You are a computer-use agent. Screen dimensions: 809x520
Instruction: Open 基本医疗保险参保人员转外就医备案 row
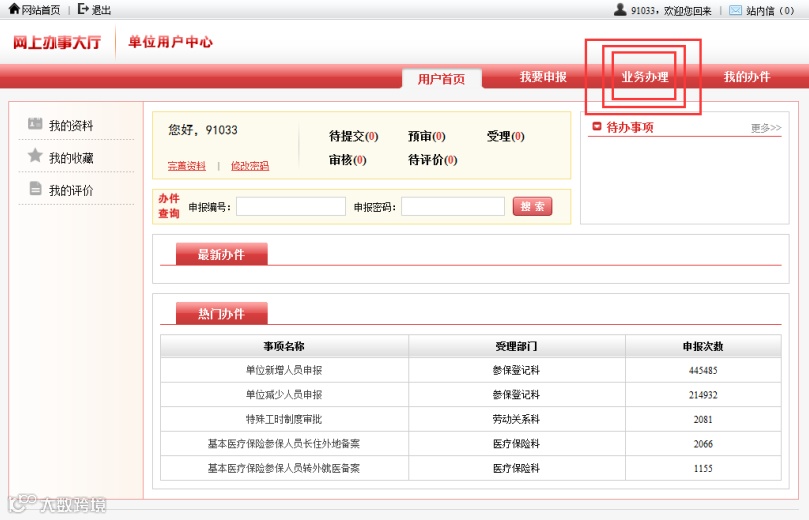coord(284,468)
